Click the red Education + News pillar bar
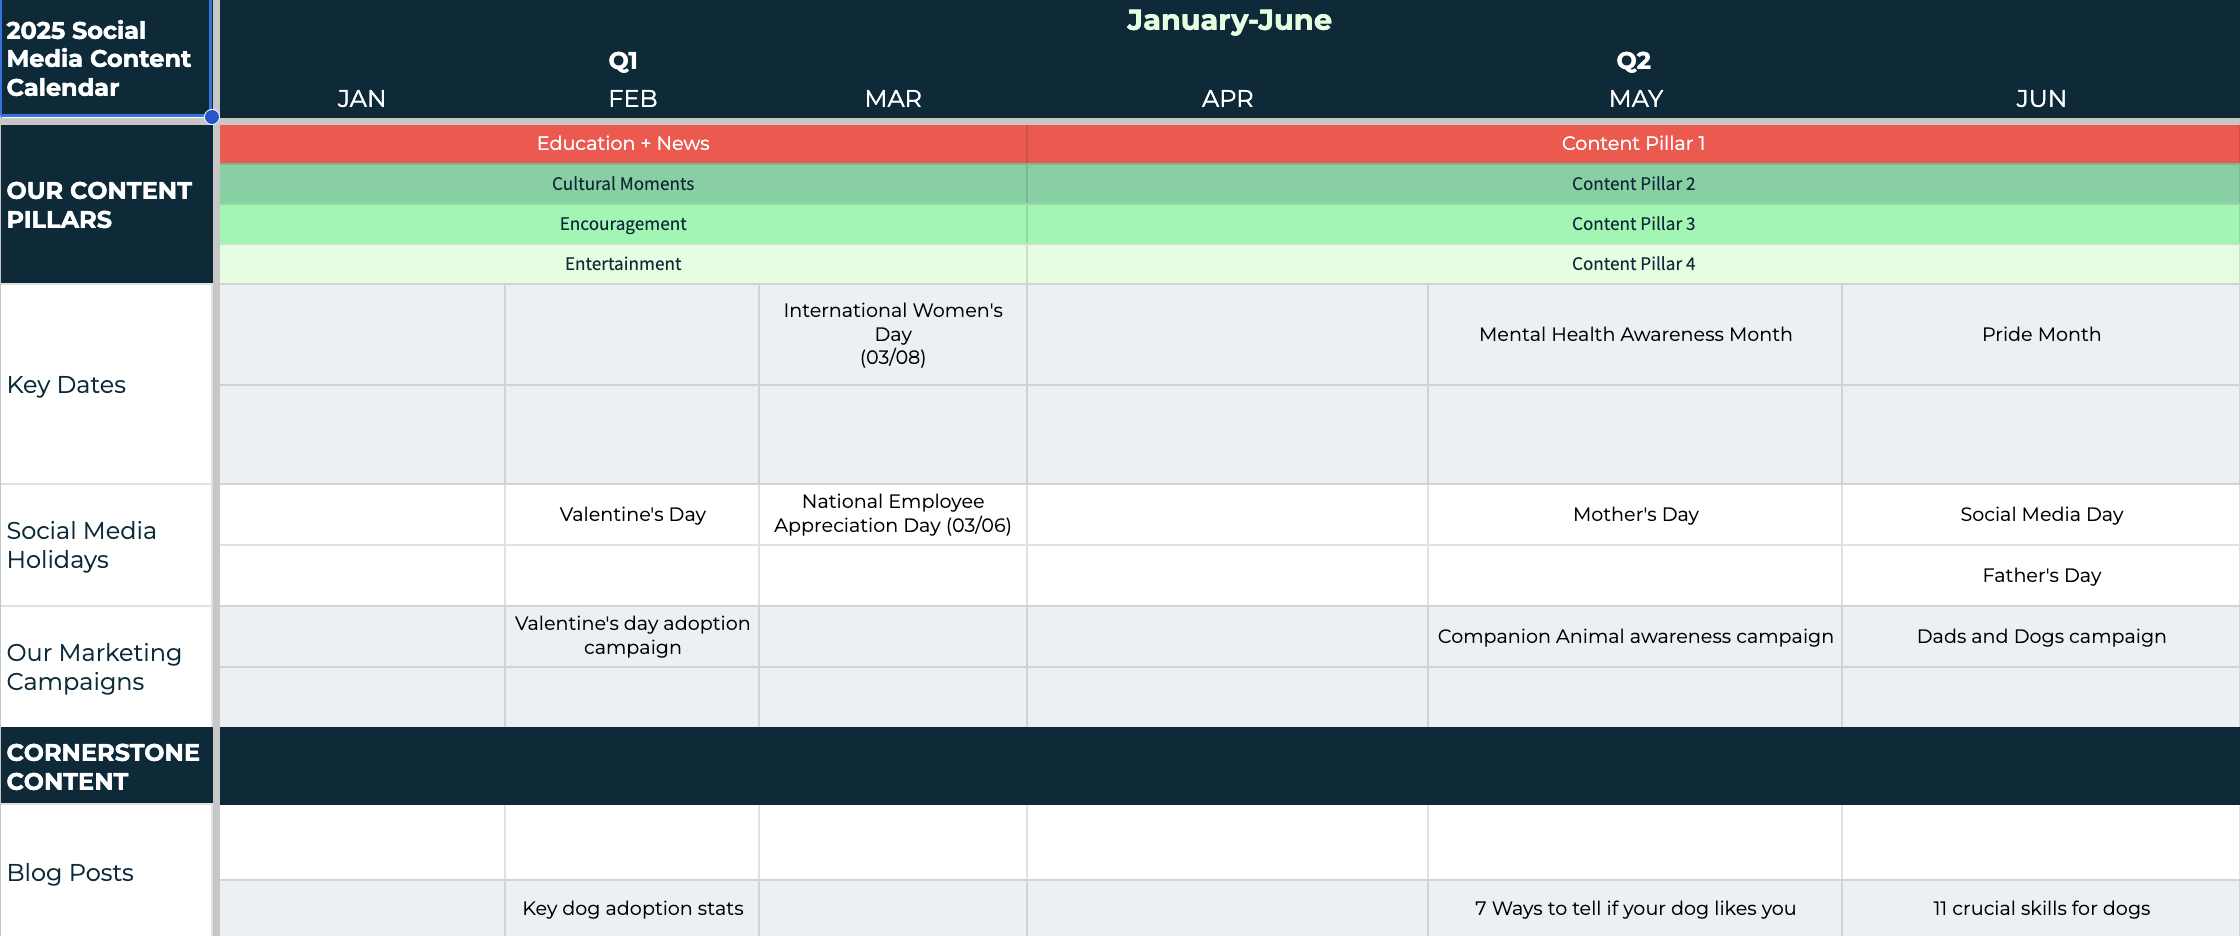 click(x=622, y=144)
